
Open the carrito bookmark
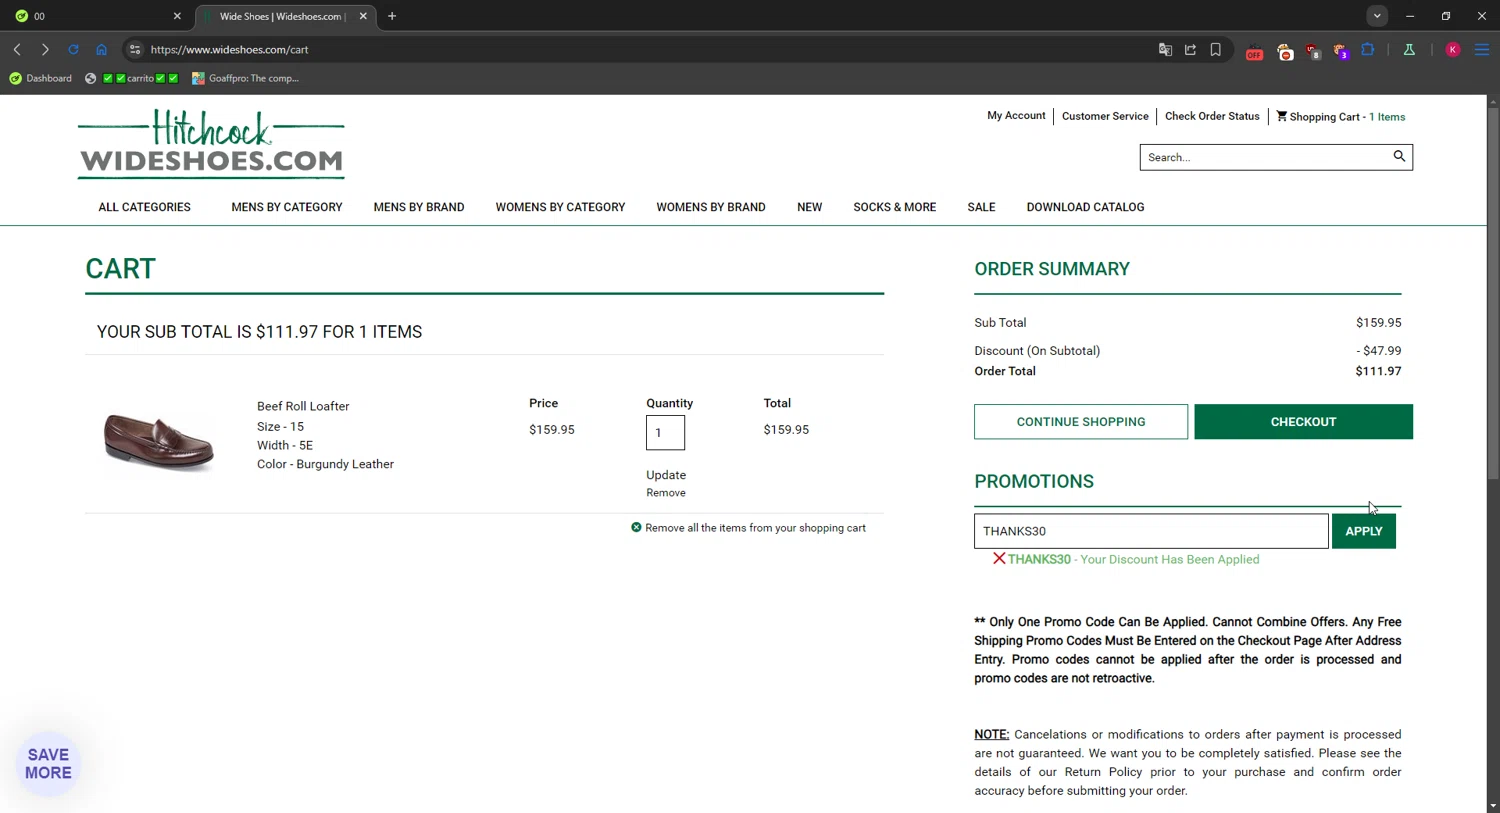(131, 78)
